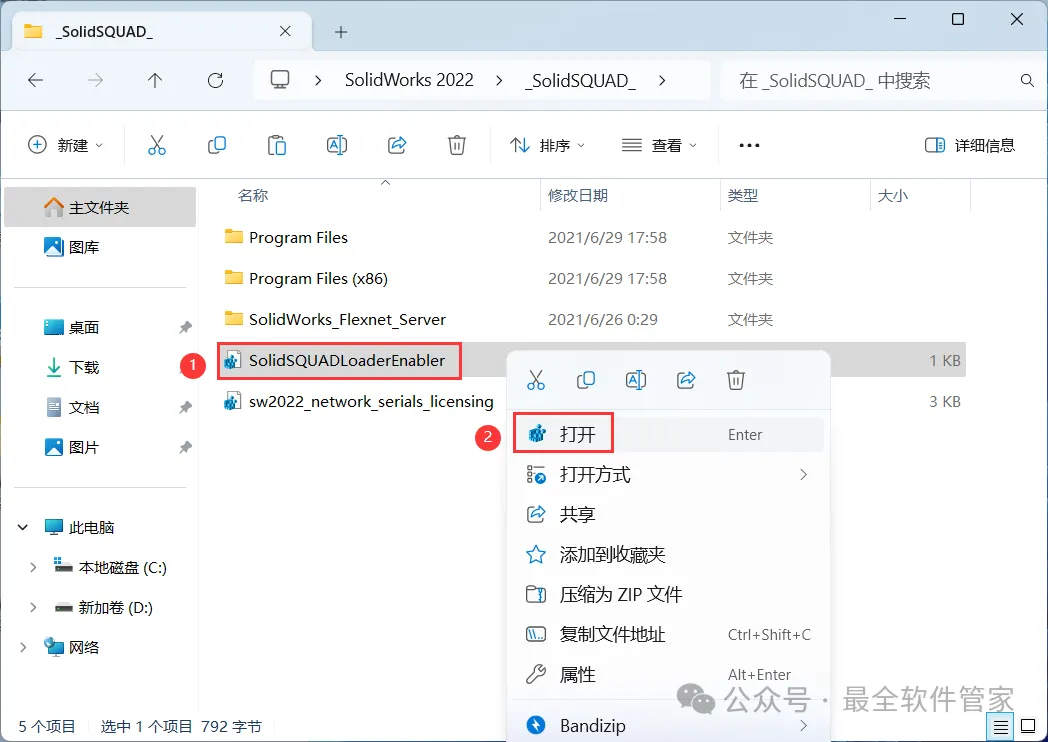Navigate up one folder level
This screenshot has width=1048, height=742.
[x=155, y=81]
